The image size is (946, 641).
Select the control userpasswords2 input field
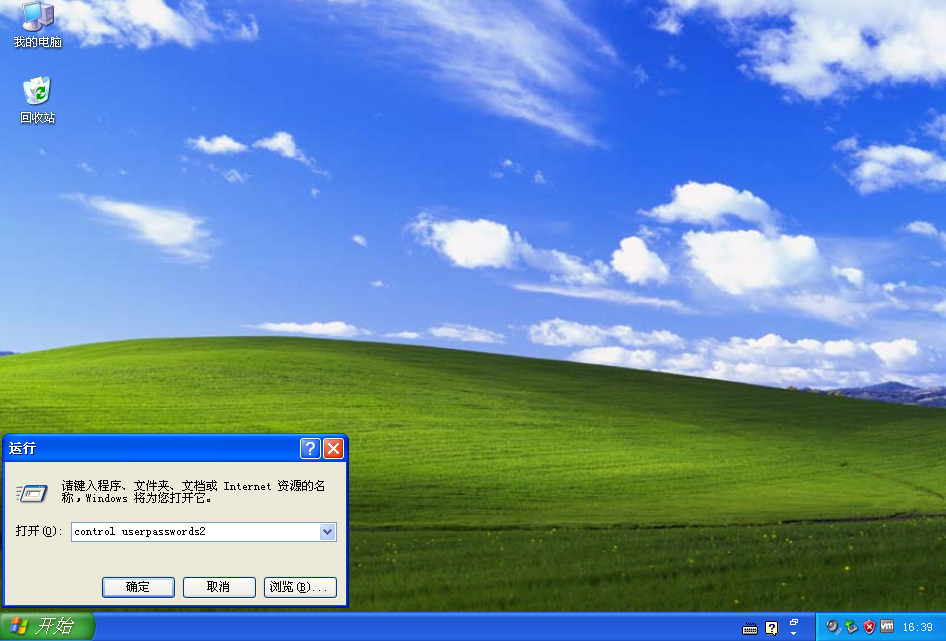[x=190, y=531]
